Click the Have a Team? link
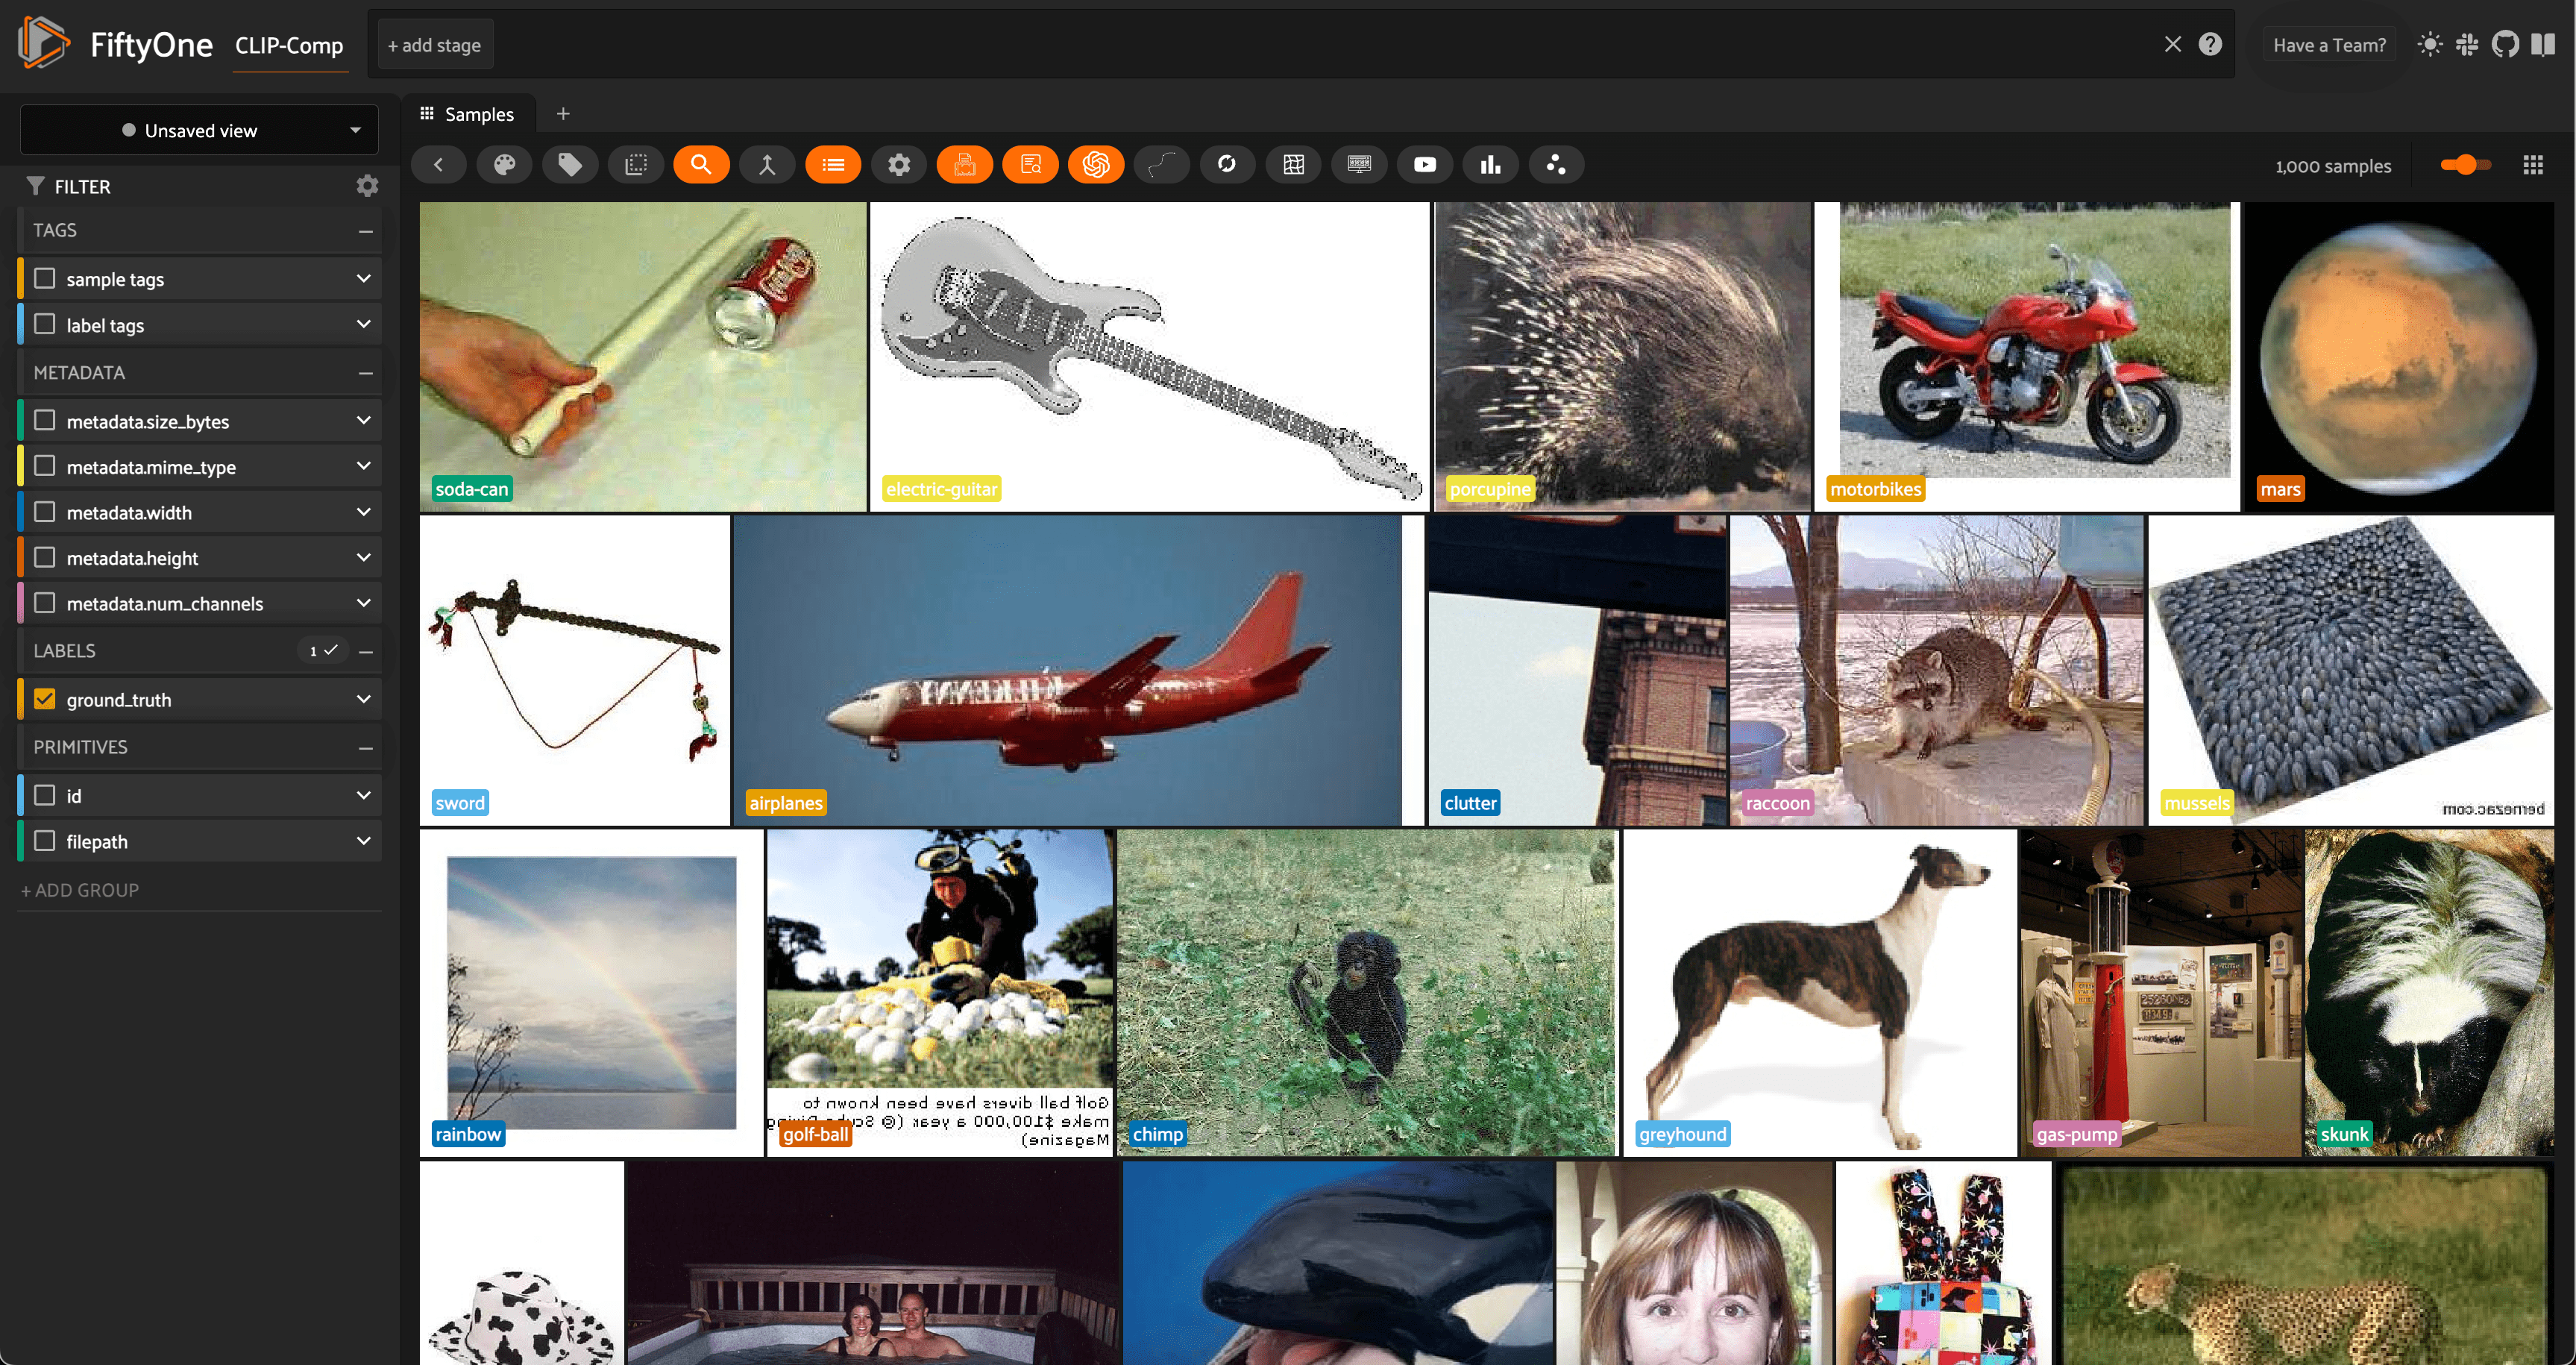The height and width of the screenshot is (1365, 2576). coord(2329,45)
